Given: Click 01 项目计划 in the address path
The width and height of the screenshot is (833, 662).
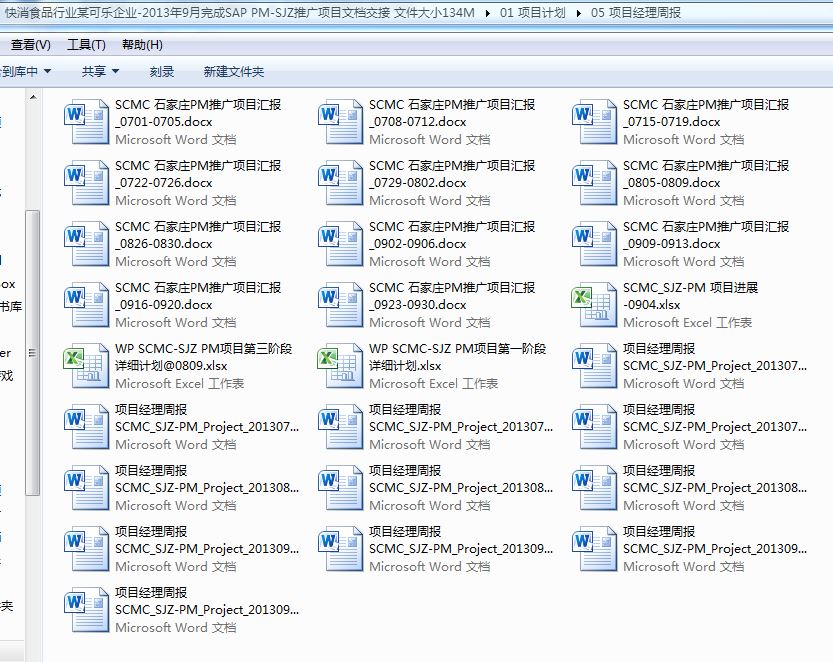Looking at the screenshot, I should coord(532,12).
